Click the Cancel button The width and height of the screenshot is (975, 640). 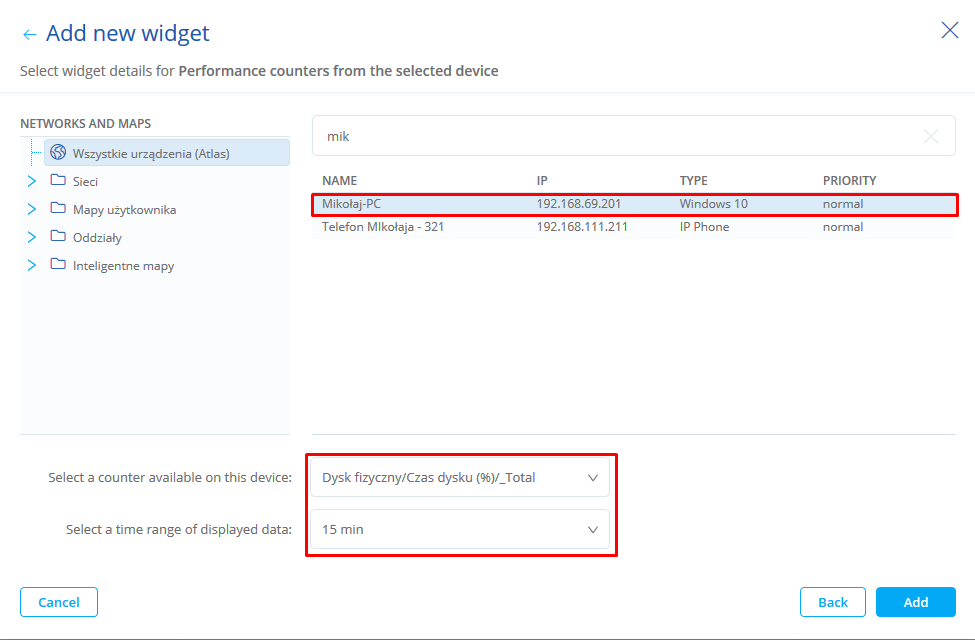coord(59,602)
